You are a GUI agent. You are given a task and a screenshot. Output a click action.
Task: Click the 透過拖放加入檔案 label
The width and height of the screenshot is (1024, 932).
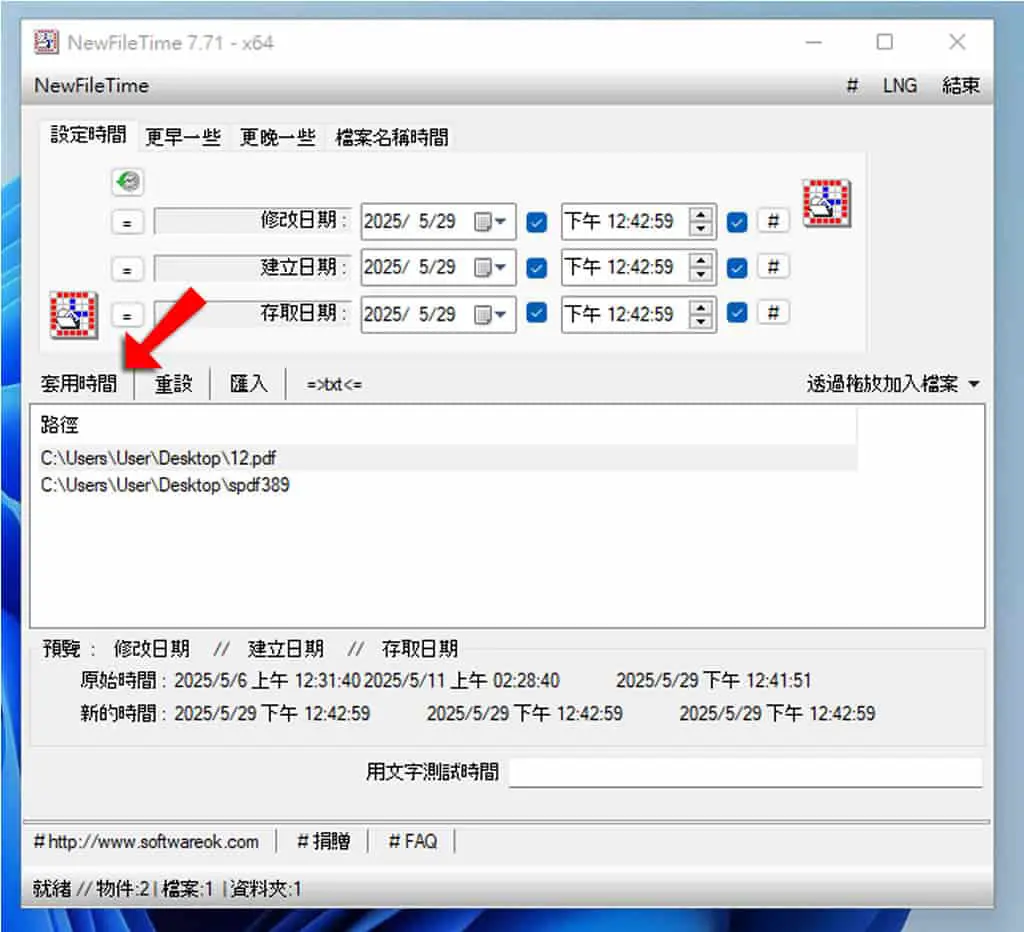(x=882, y=384)
